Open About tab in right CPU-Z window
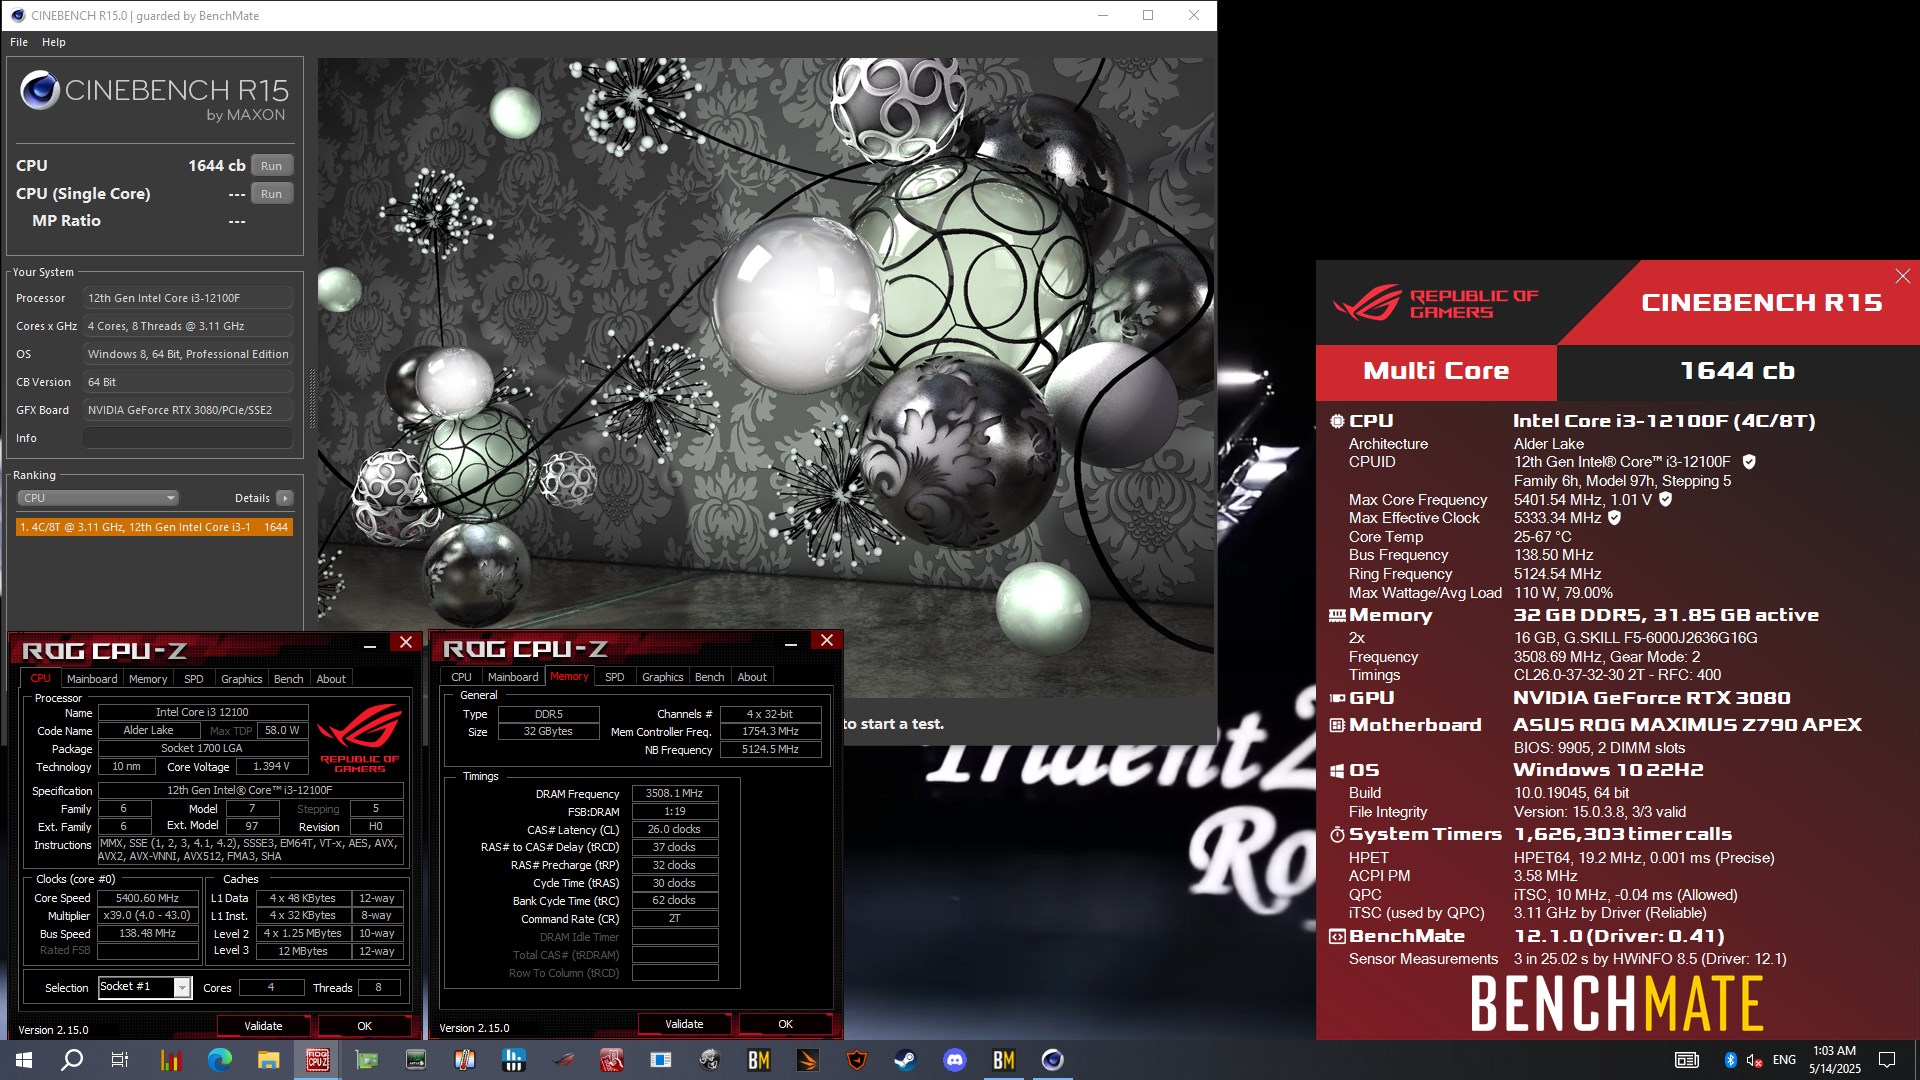 click(752, 677)
